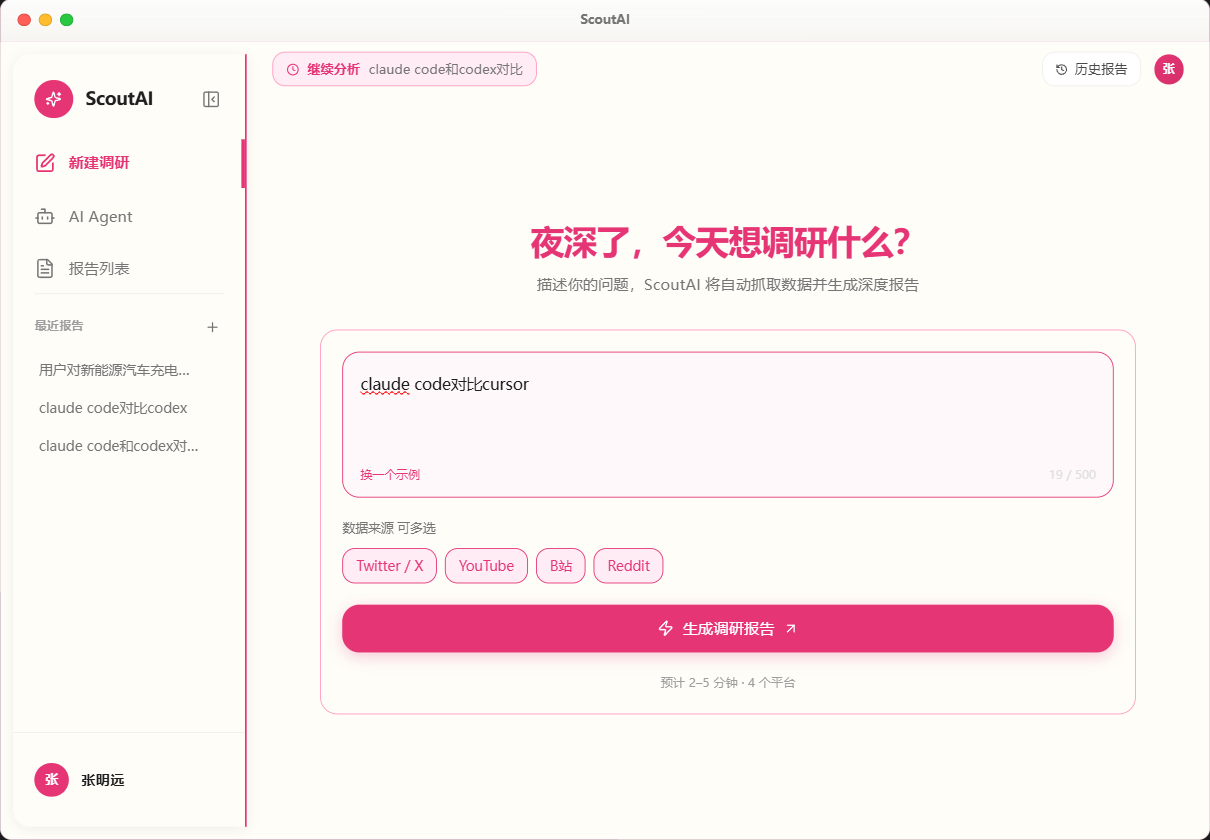Click the 生成调研报告 button

coord(728,628)
